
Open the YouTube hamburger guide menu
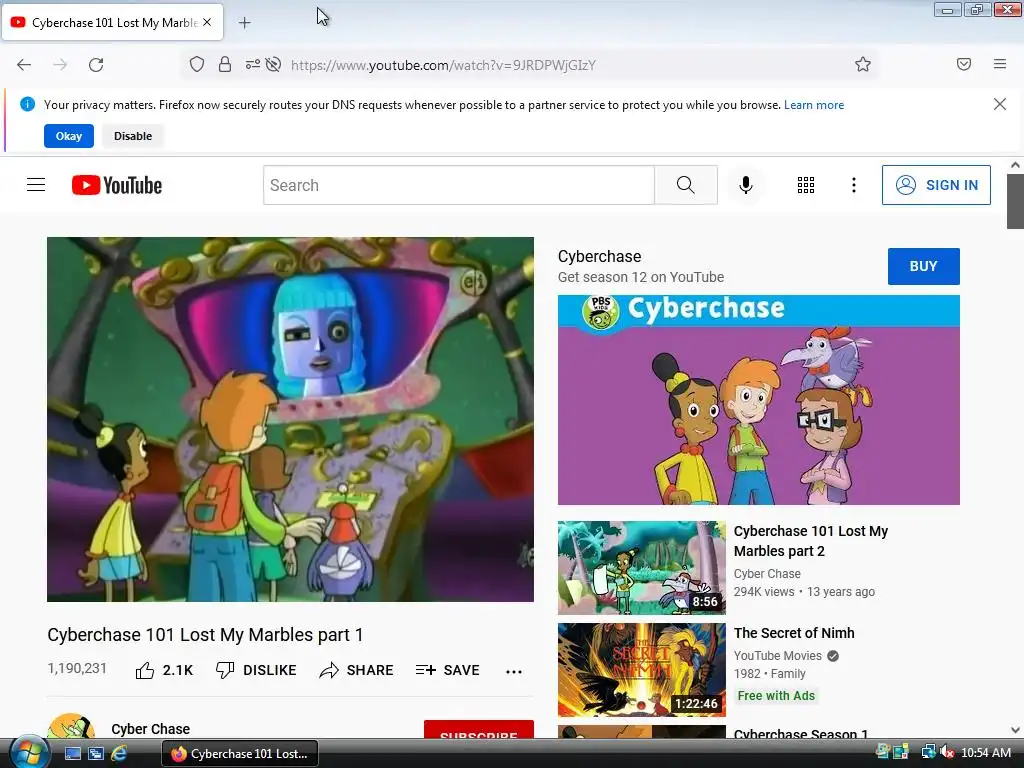[x=36, y=185]
